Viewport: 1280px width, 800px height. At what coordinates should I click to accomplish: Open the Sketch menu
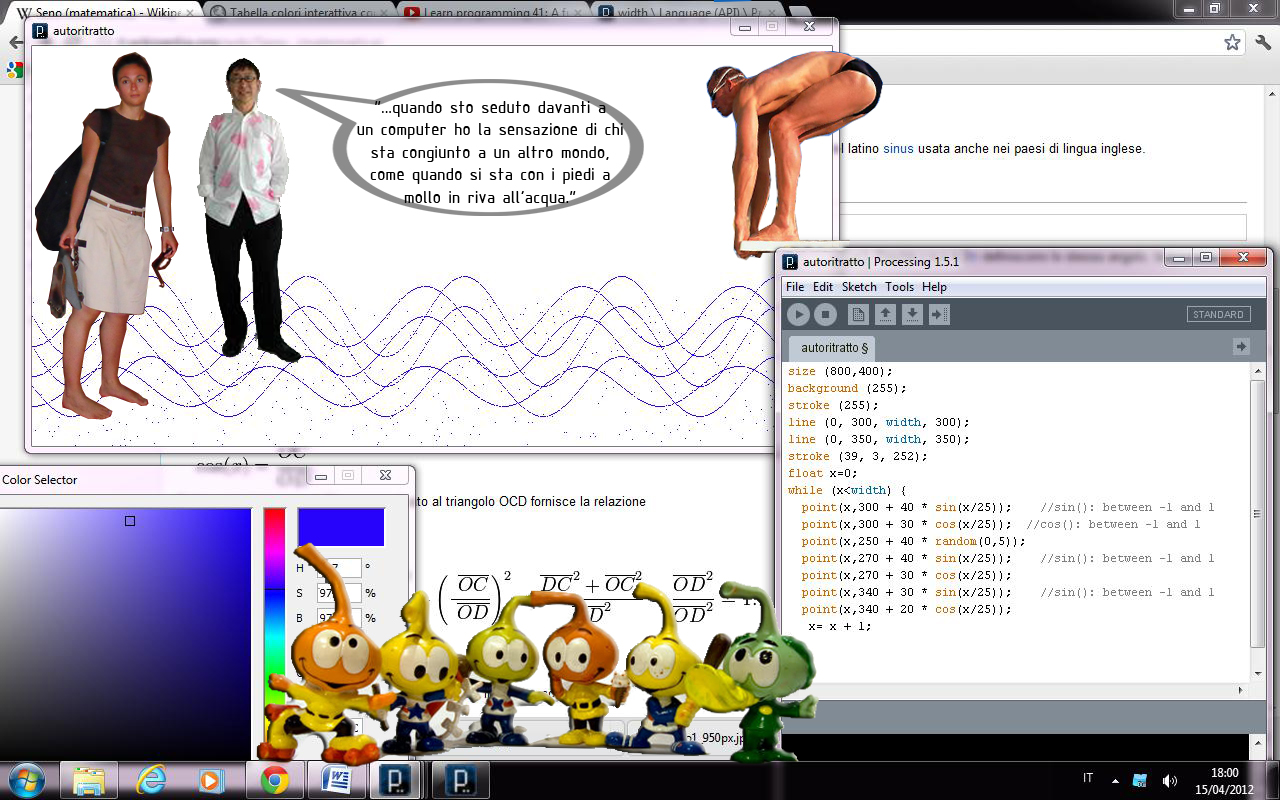(x=859, y=287)
